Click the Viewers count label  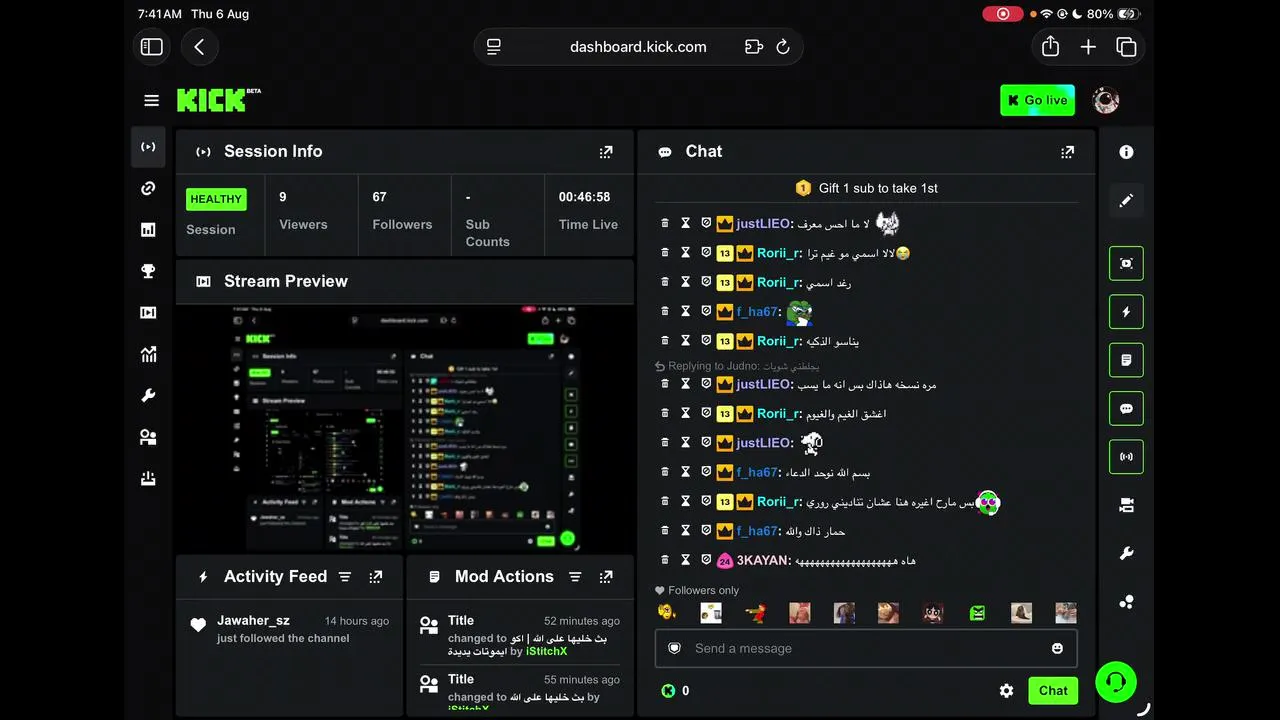tap(303, 225)
